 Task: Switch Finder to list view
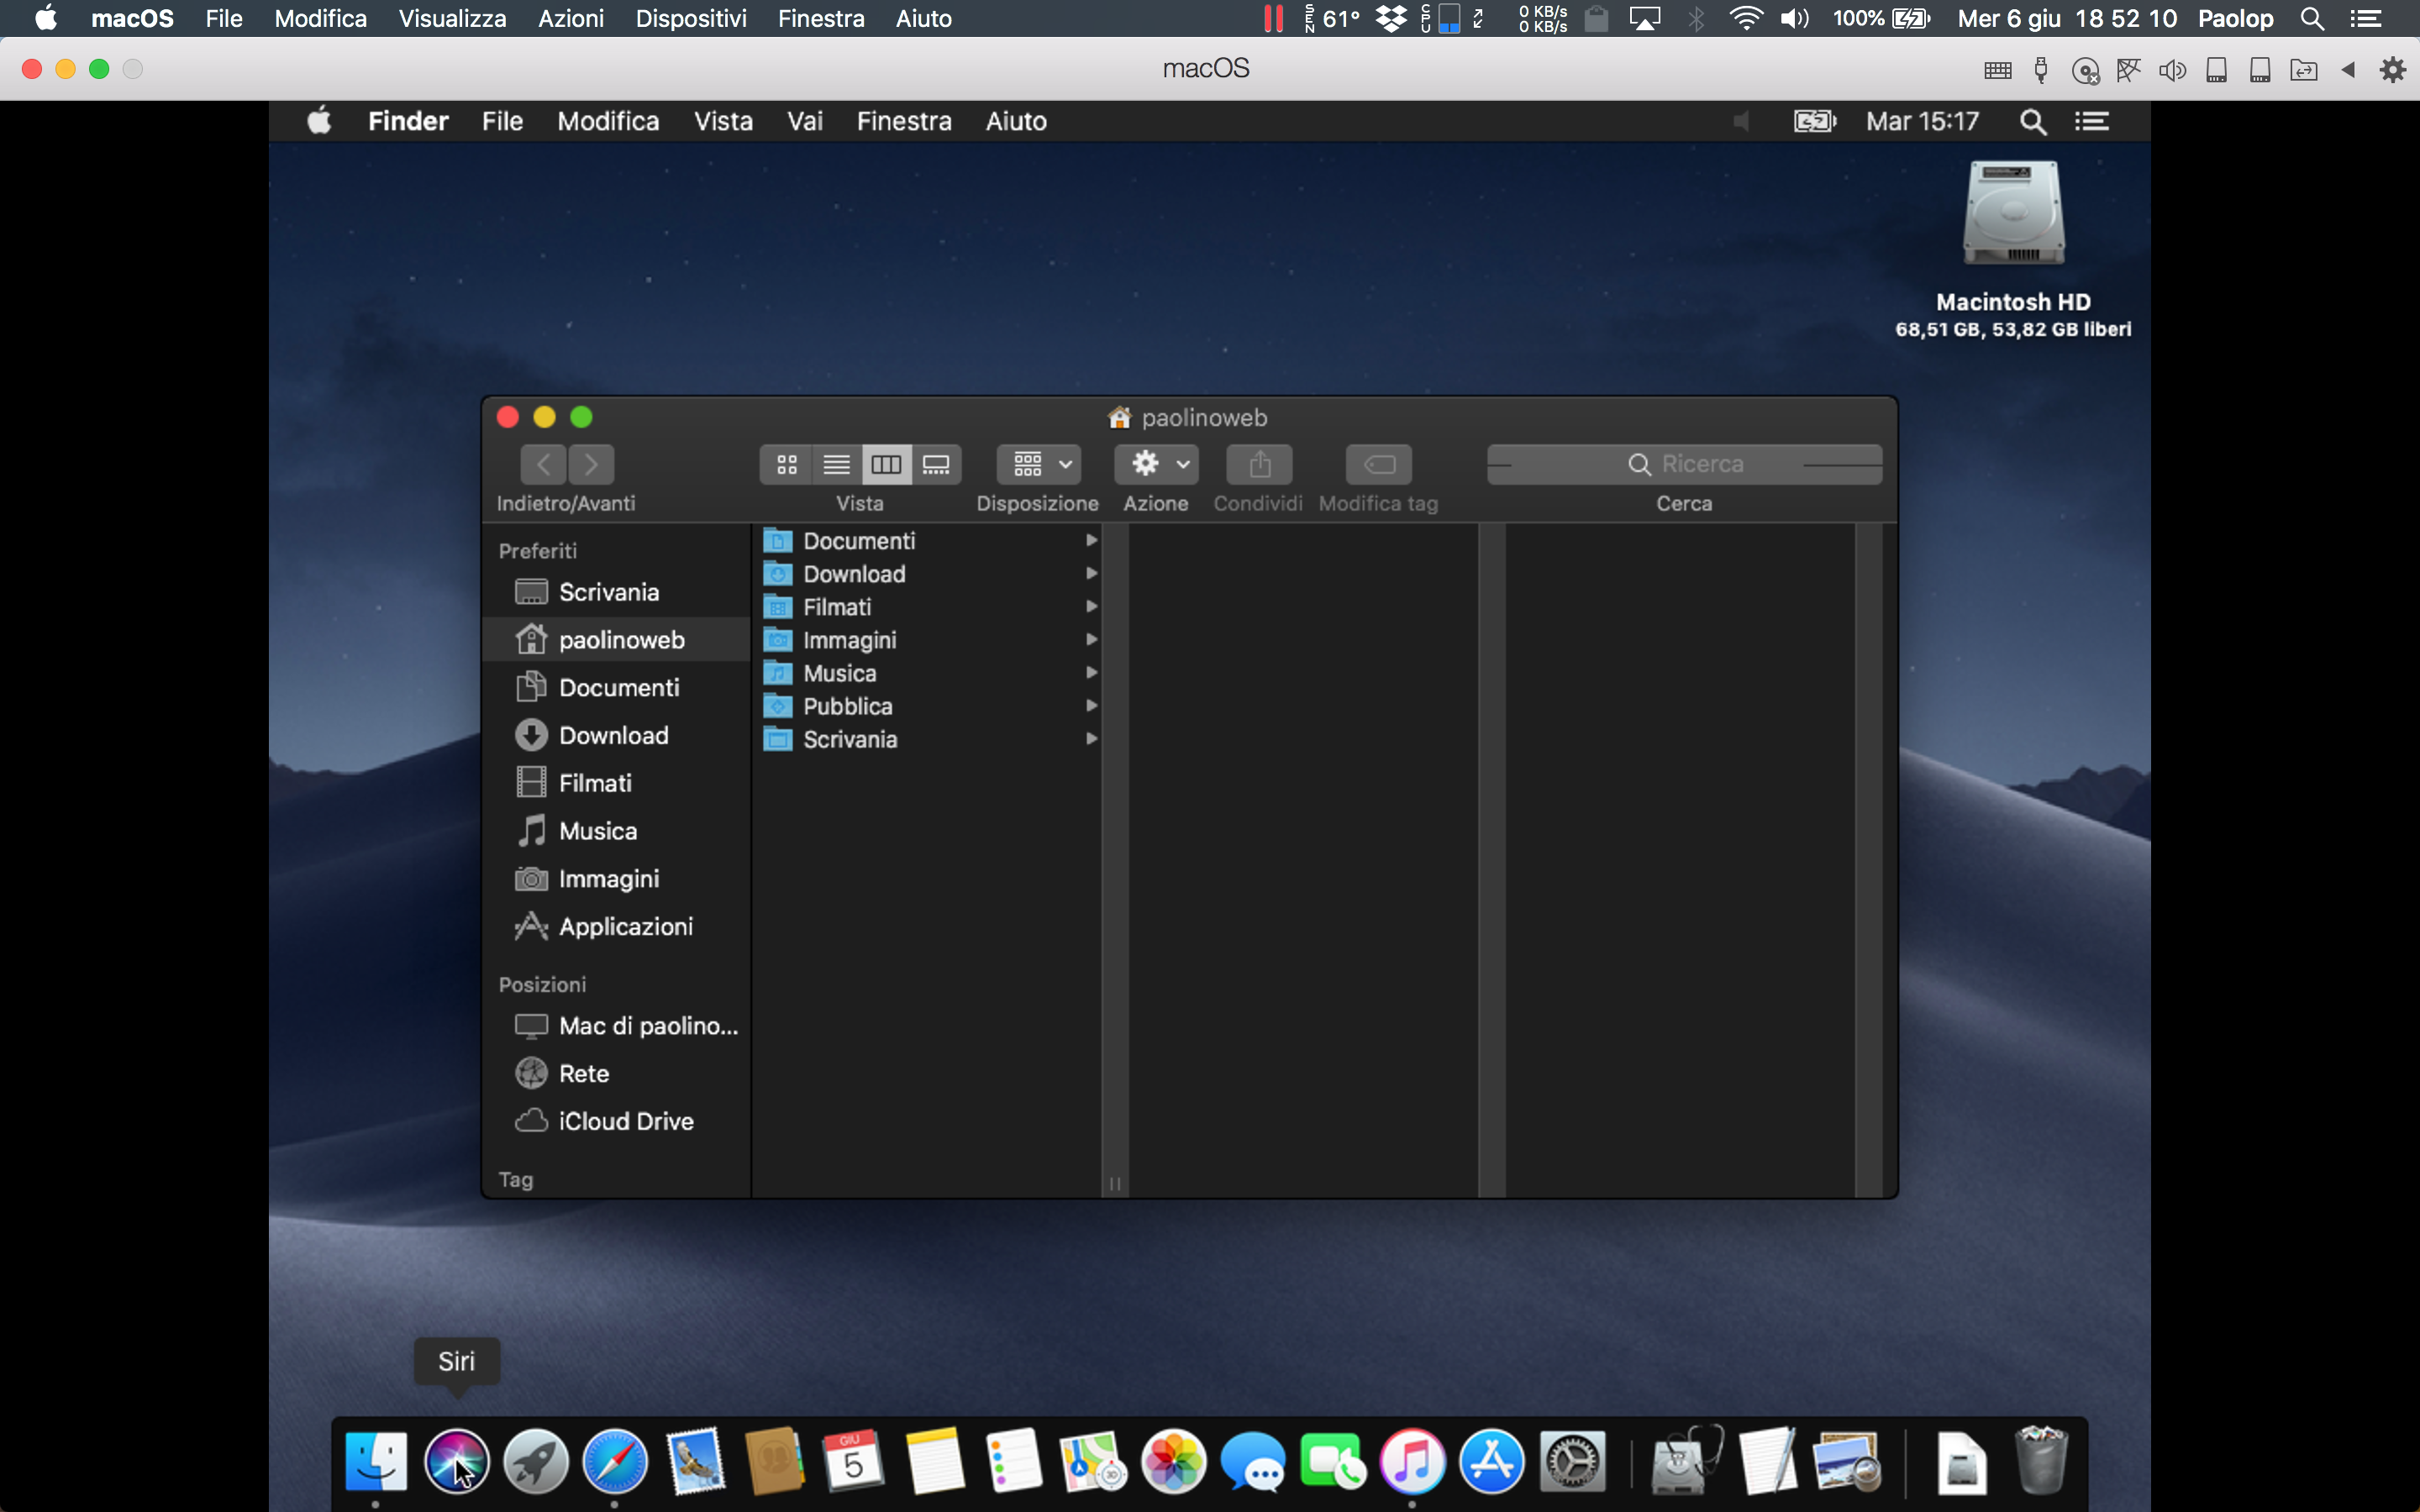click(837, 464)
